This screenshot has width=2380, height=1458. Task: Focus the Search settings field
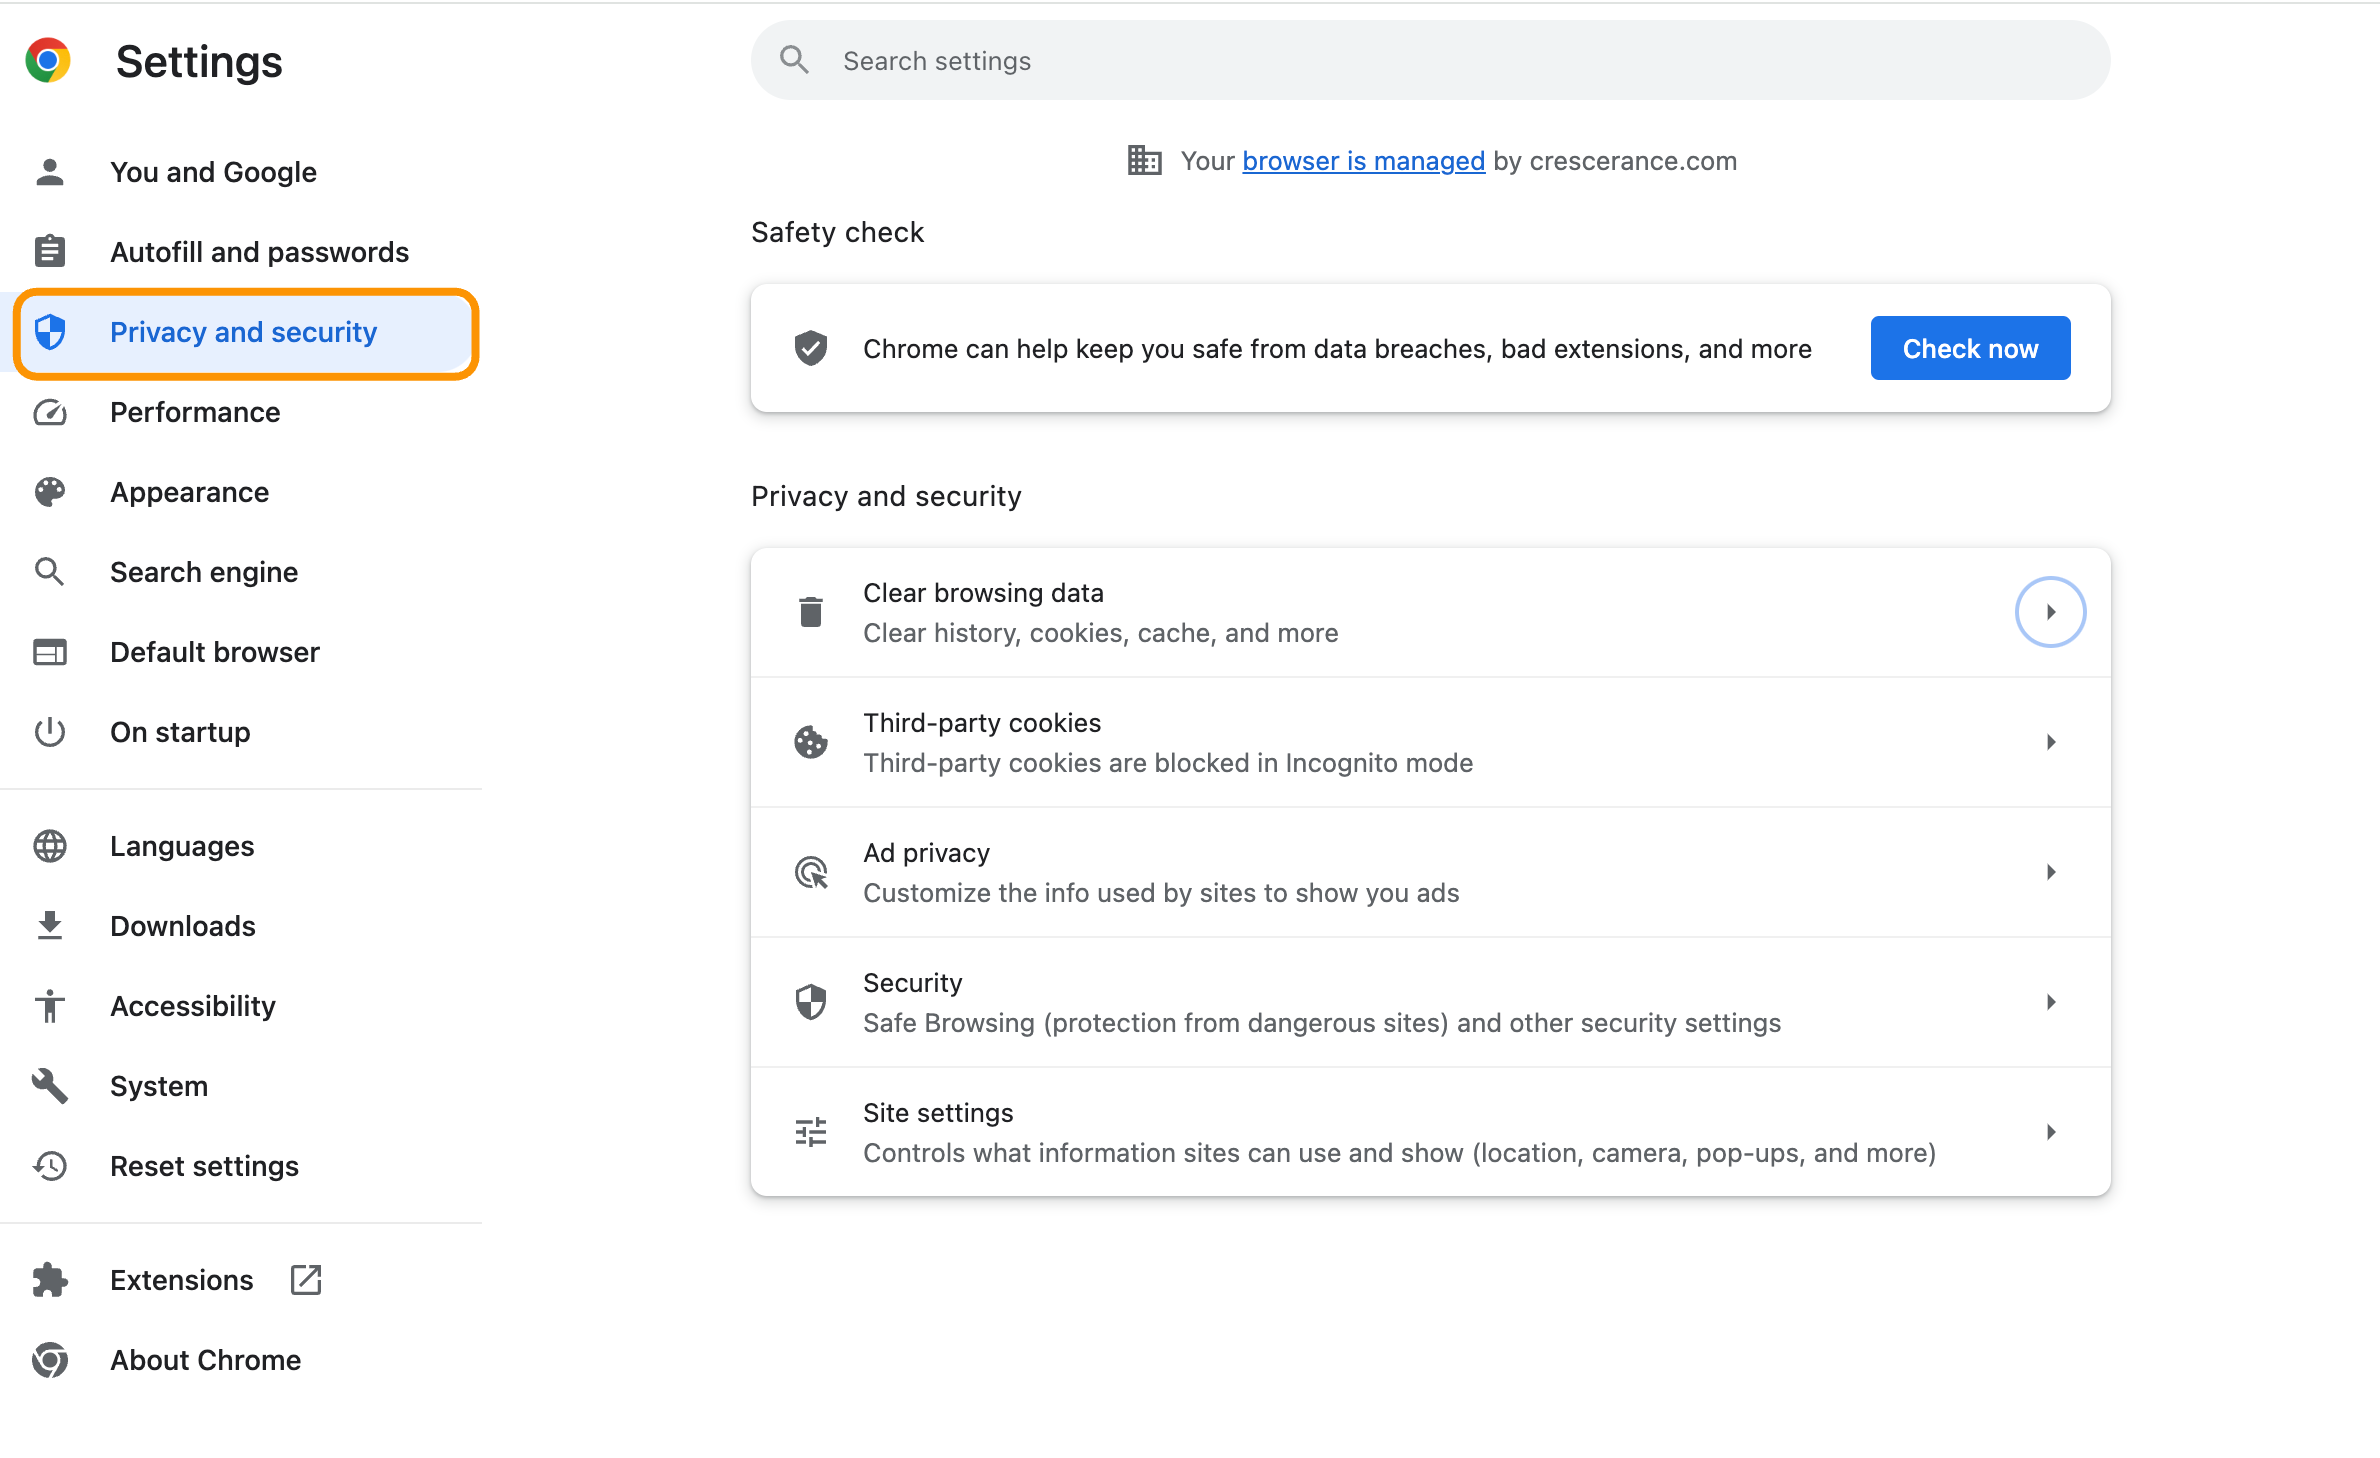tap(1430, 61)
